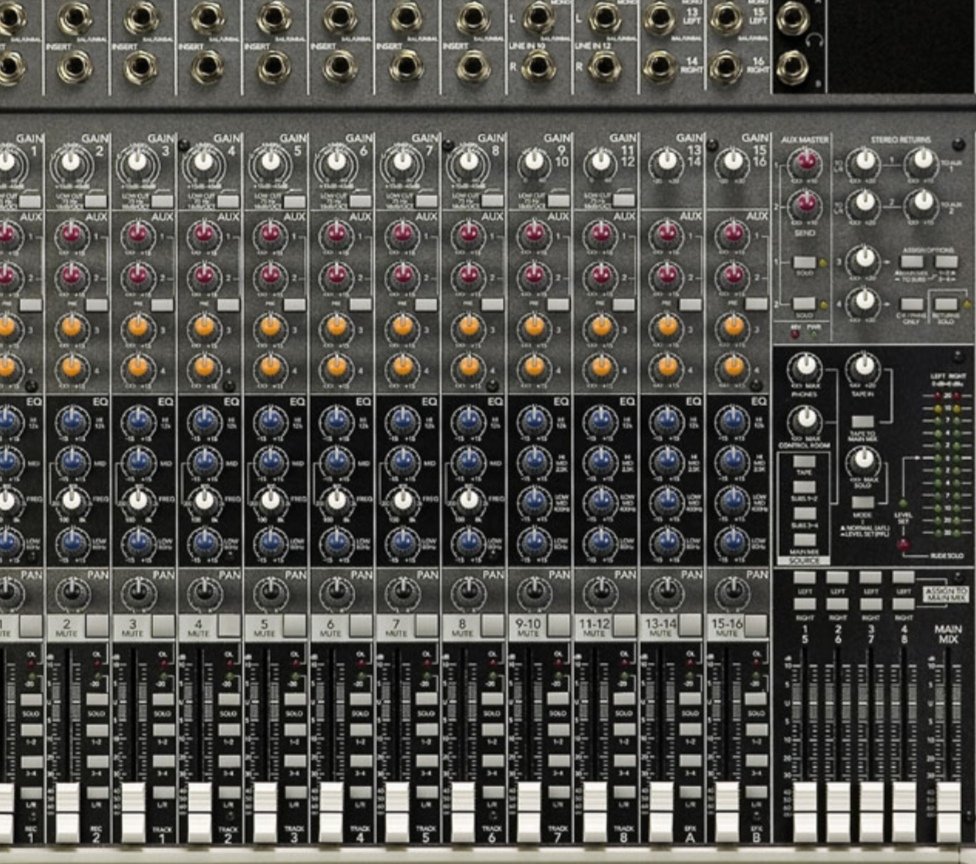Toggle L/R assign on channel 2

pyautogui.click(x=97, y=792)
